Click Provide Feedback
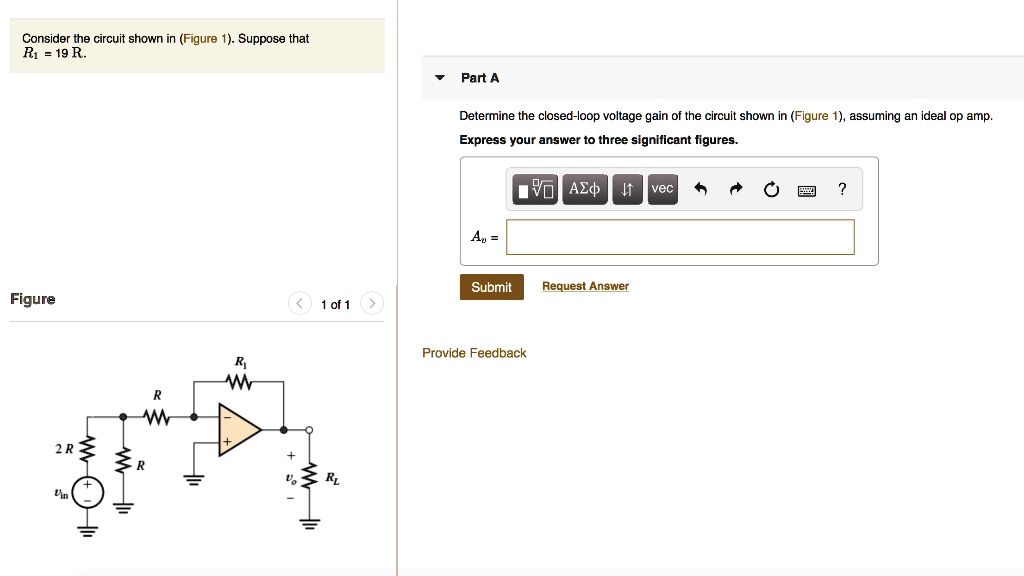Image resolution: width=1024 pixels, height=576 pixels. (x=474, y=352)
